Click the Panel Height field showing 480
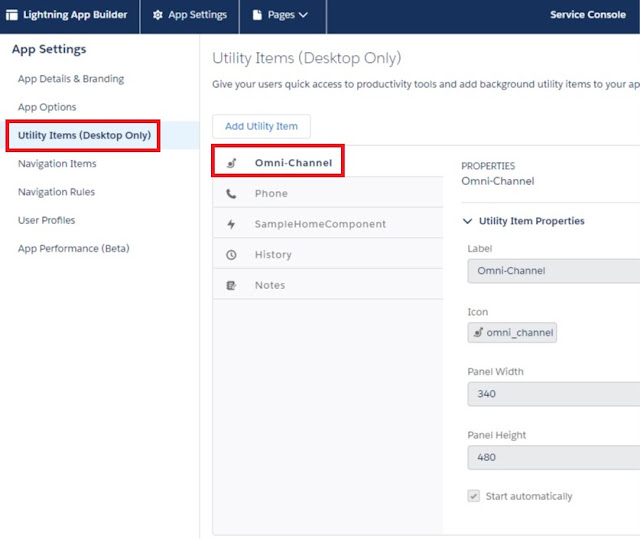 pos(553,457)
